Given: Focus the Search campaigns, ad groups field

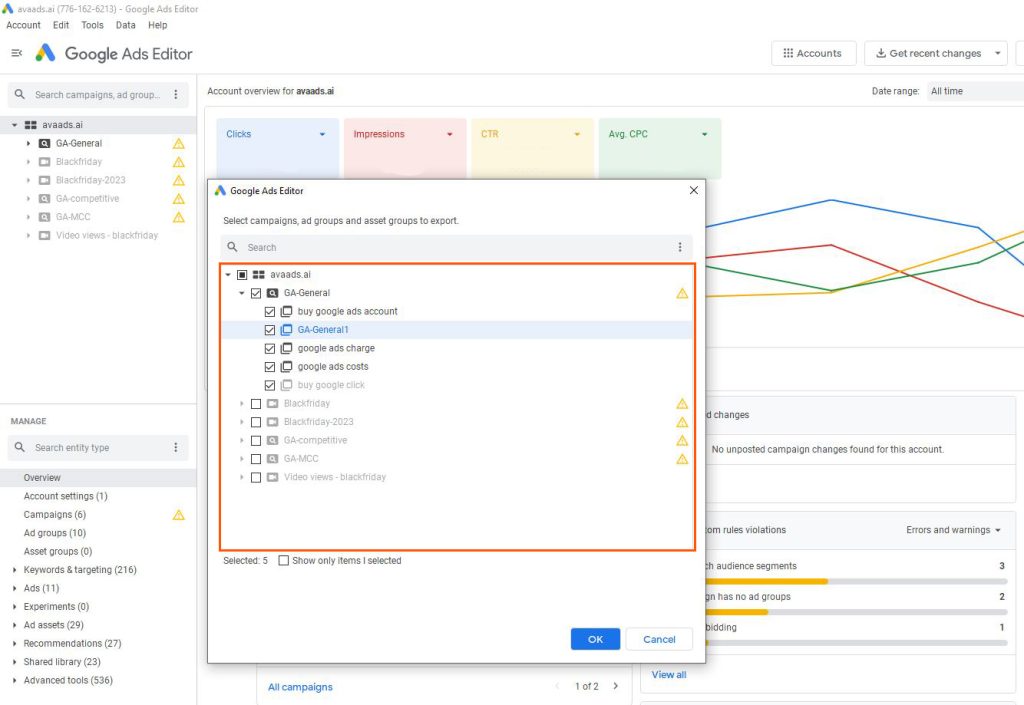Looking at the screenshot, I should click(98, 95).
